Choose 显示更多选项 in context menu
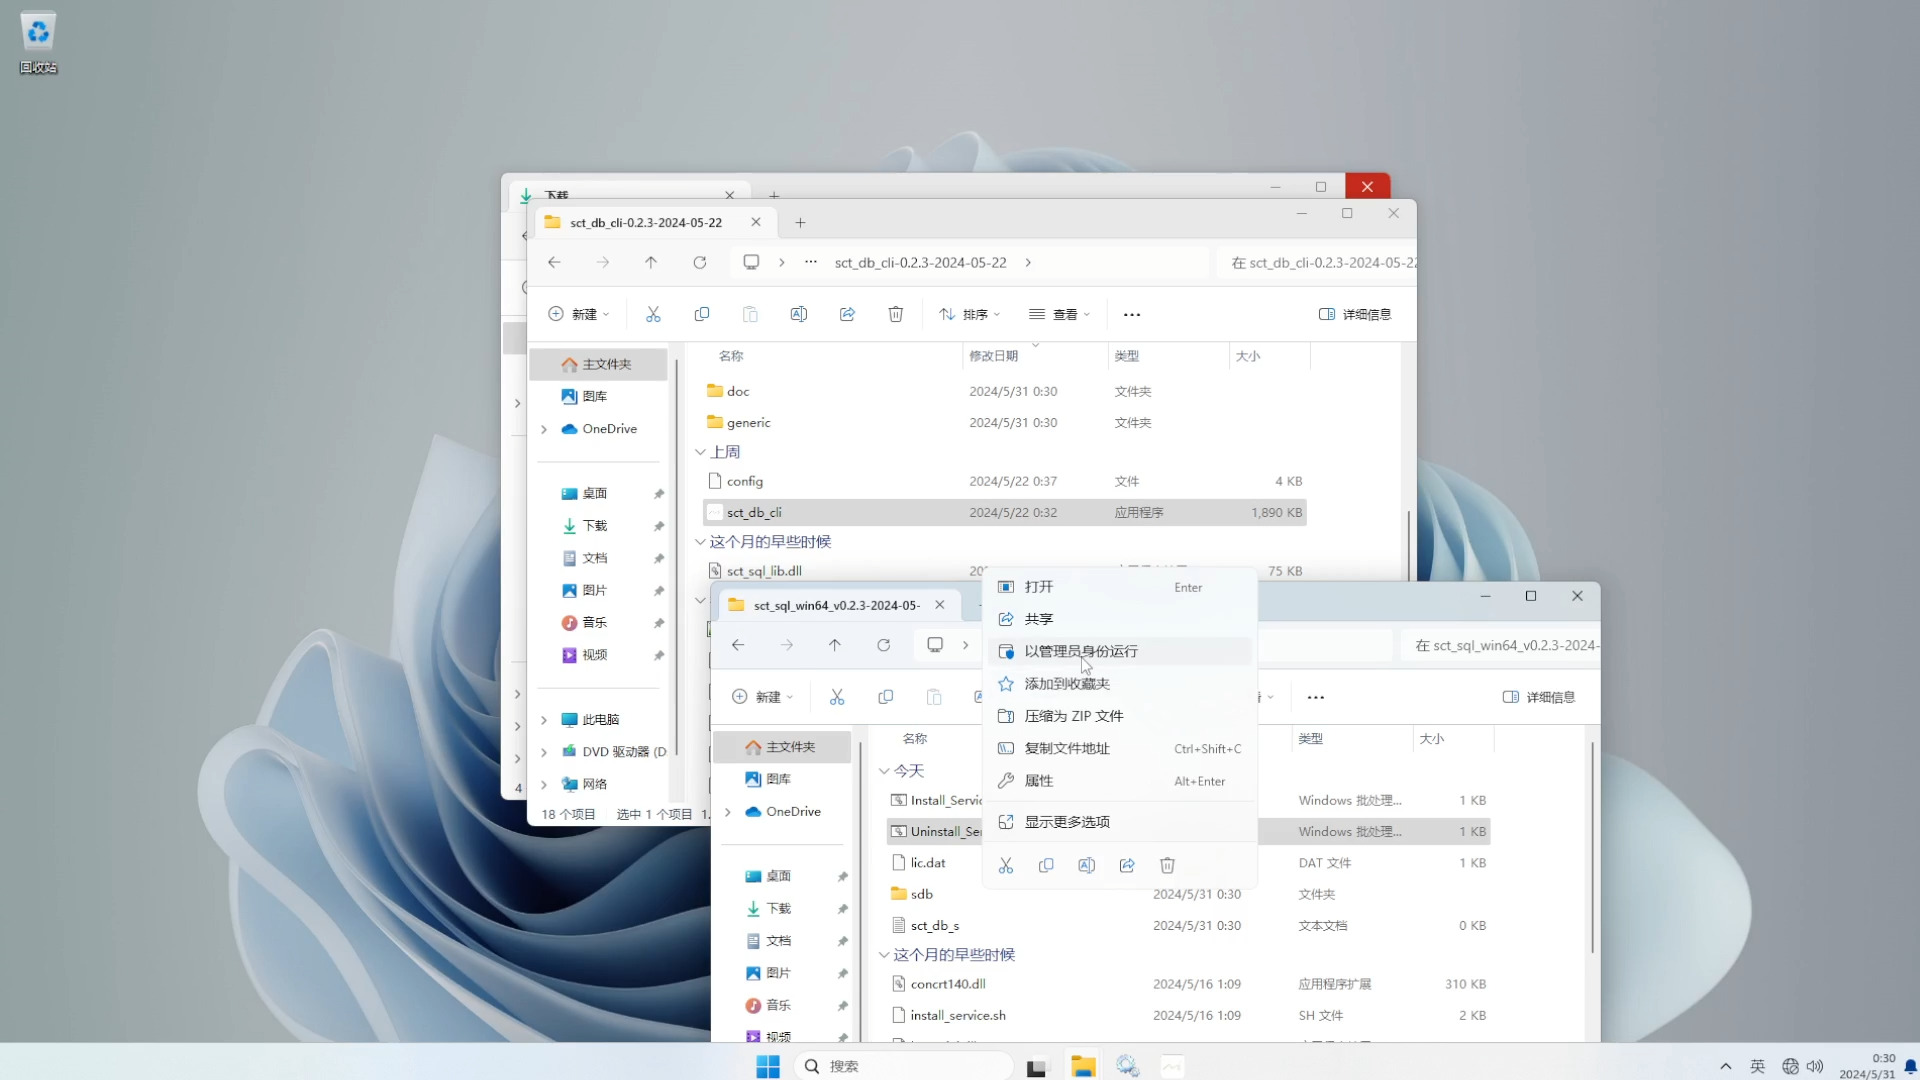1920x1080 pixels. point(1067,822)
